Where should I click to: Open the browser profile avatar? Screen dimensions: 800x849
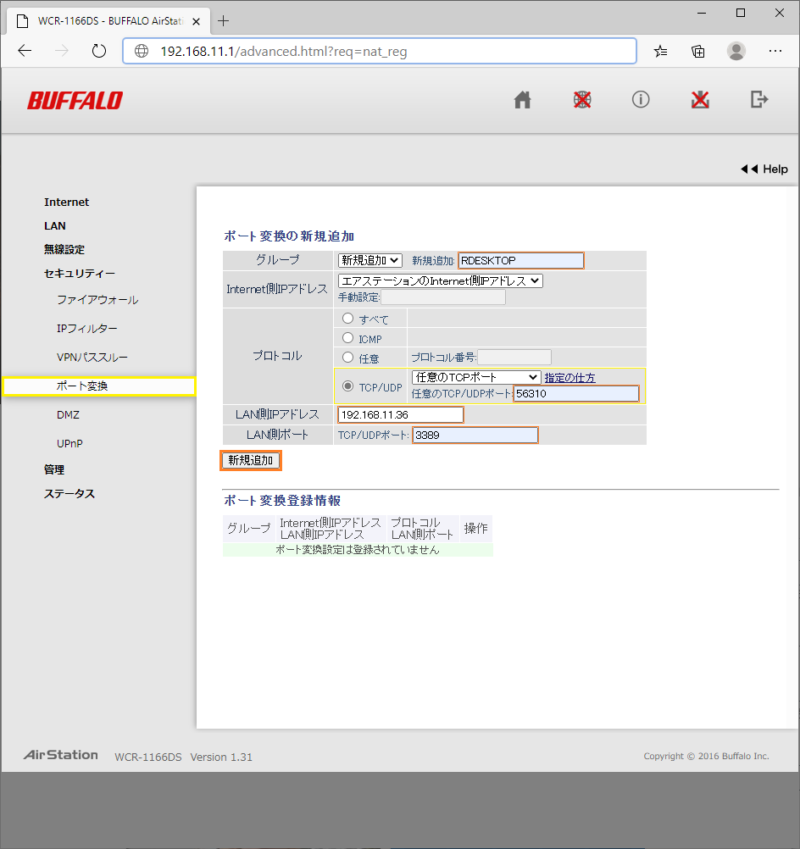point(736,51)
